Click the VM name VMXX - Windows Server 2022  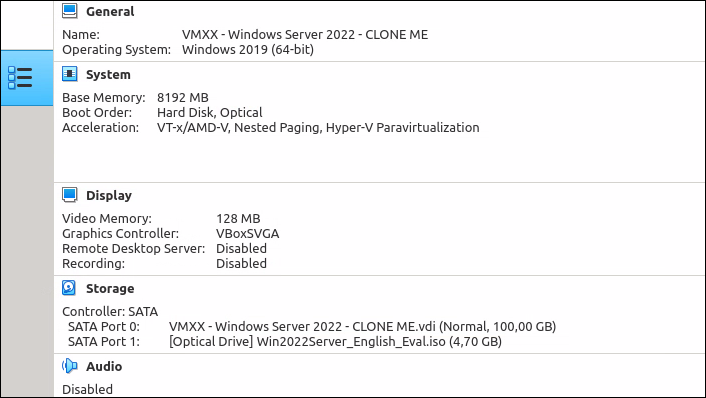pyautogui.click(x=305, y=35)
